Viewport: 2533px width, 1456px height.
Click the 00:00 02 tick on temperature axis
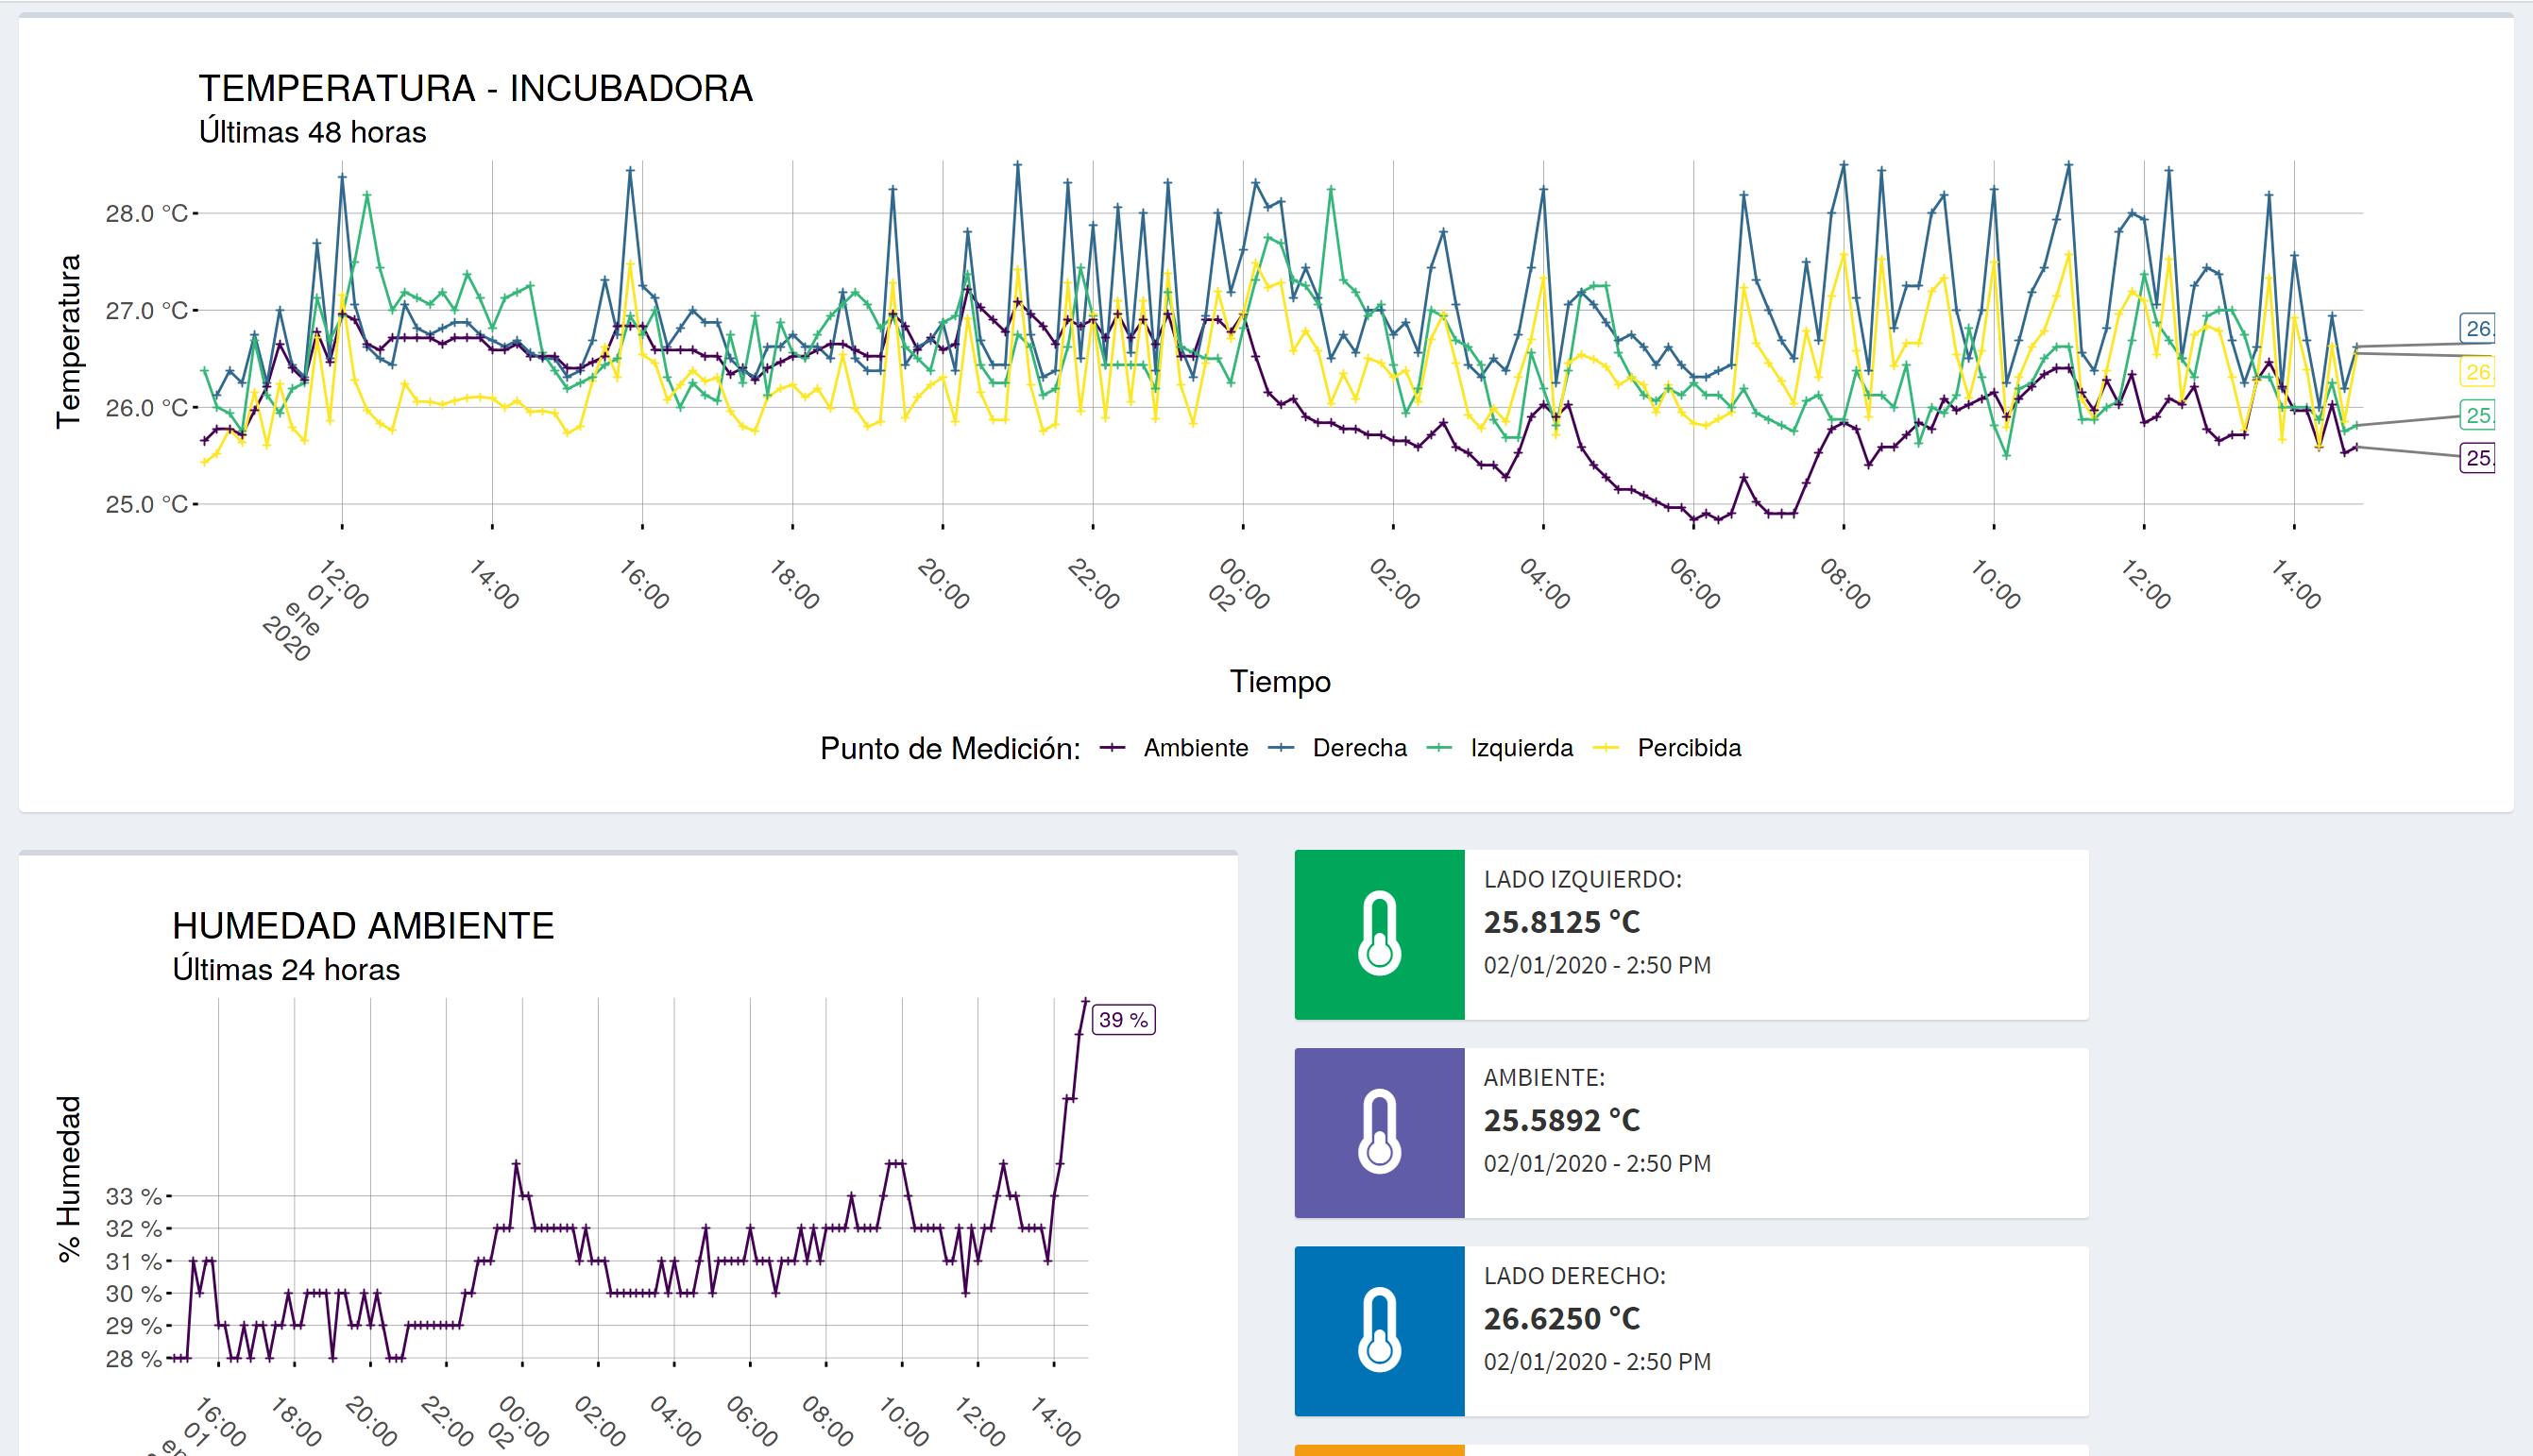[x=1241, y=587]
